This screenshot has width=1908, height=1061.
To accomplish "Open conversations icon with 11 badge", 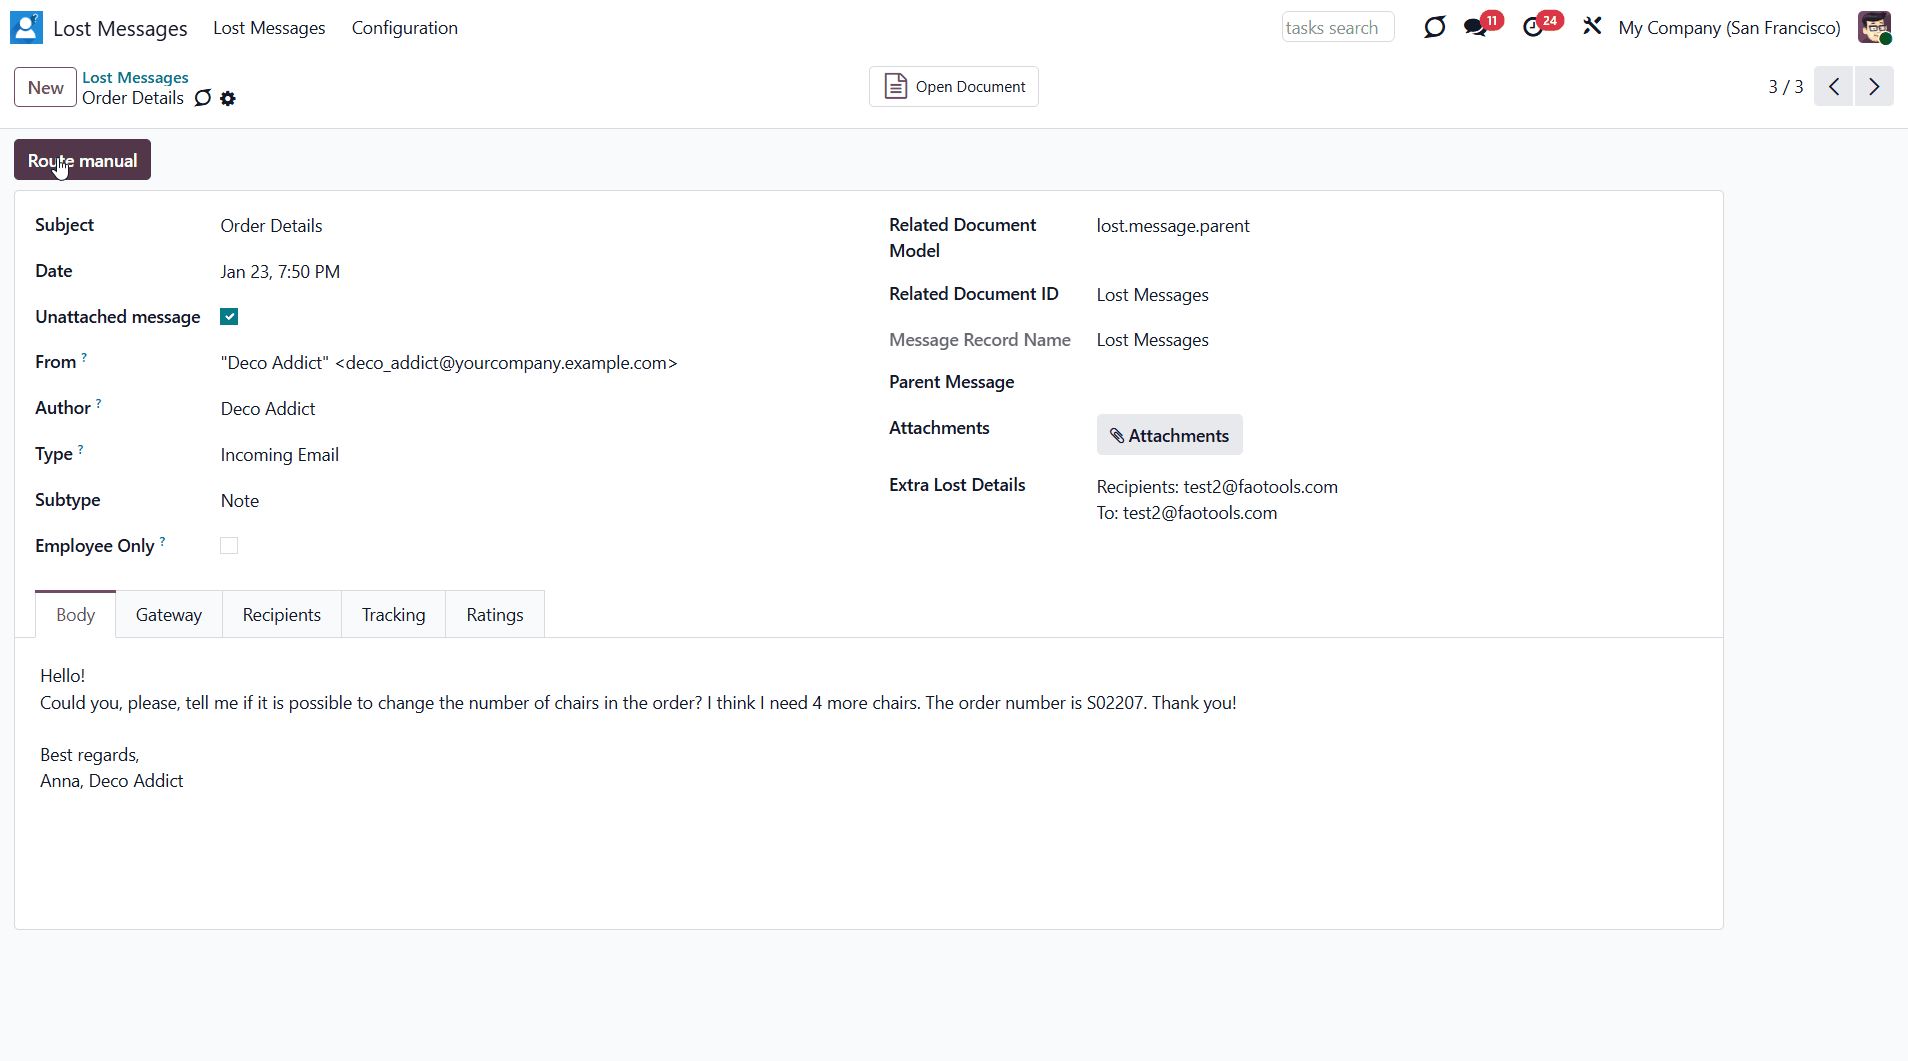I will [1477, 27].
